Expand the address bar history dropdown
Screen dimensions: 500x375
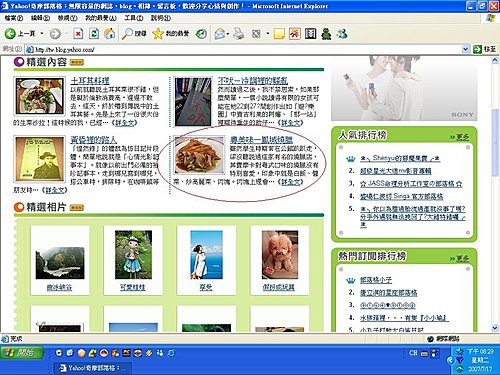466,49
